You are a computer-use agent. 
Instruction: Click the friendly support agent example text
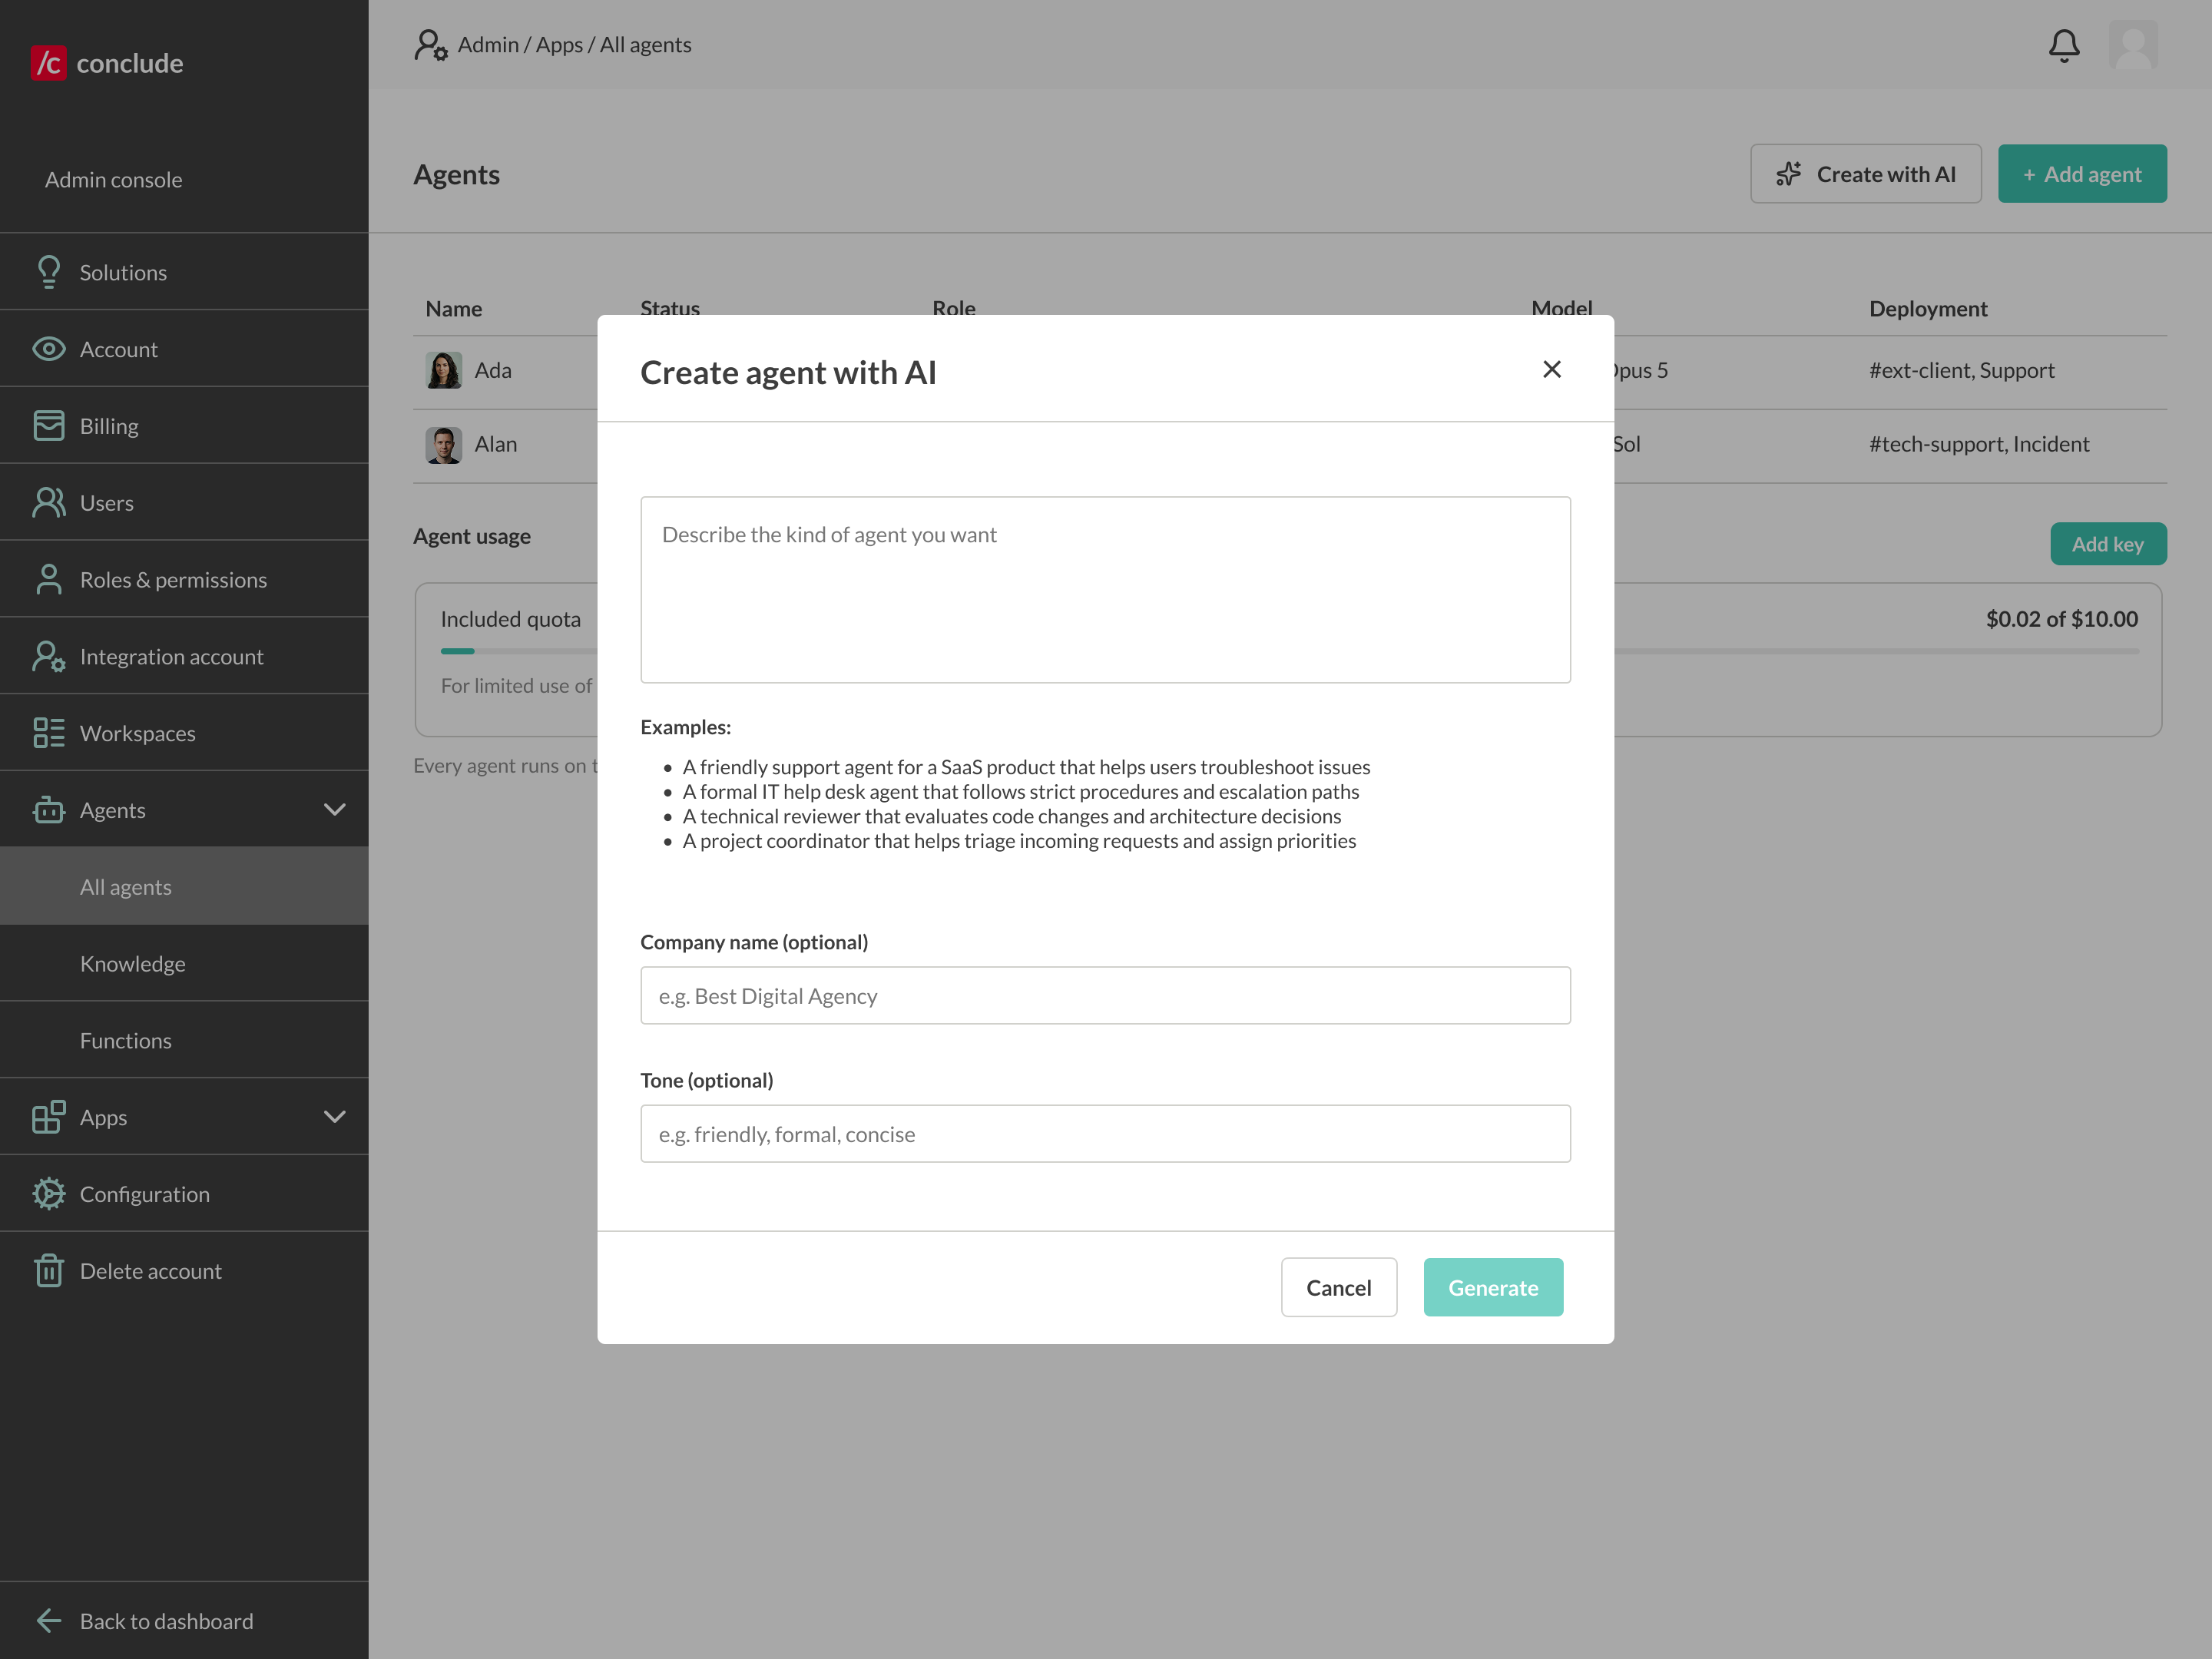click(1026, 767)
